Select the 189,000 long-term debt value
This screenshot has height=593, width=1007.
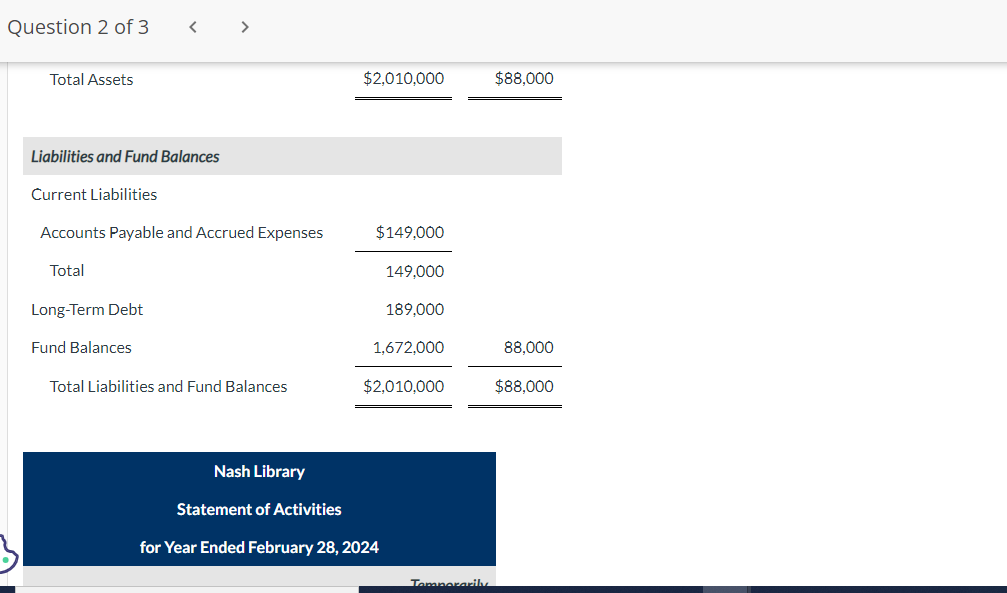415,310
